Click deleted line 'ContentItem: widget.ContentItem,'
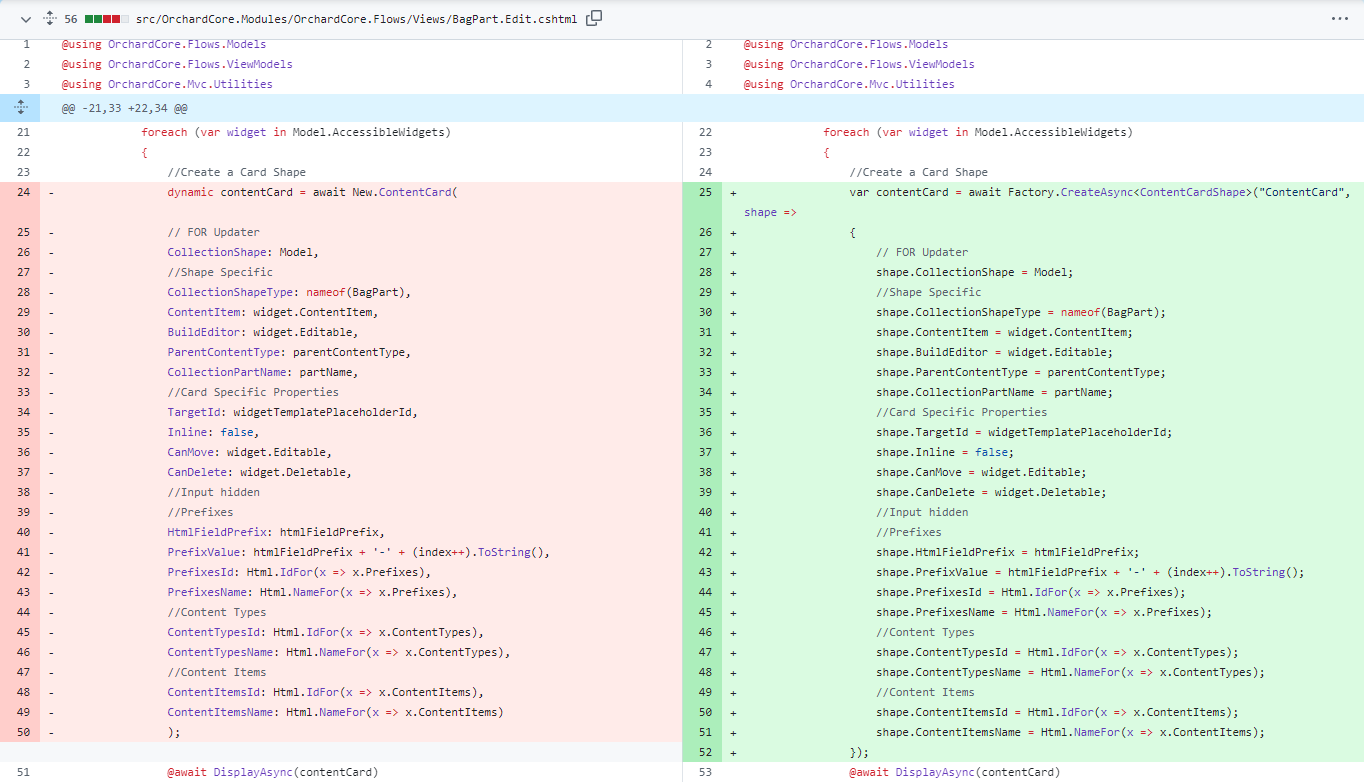The width and height of the screenshot is (1364, 782). (272, 312)
